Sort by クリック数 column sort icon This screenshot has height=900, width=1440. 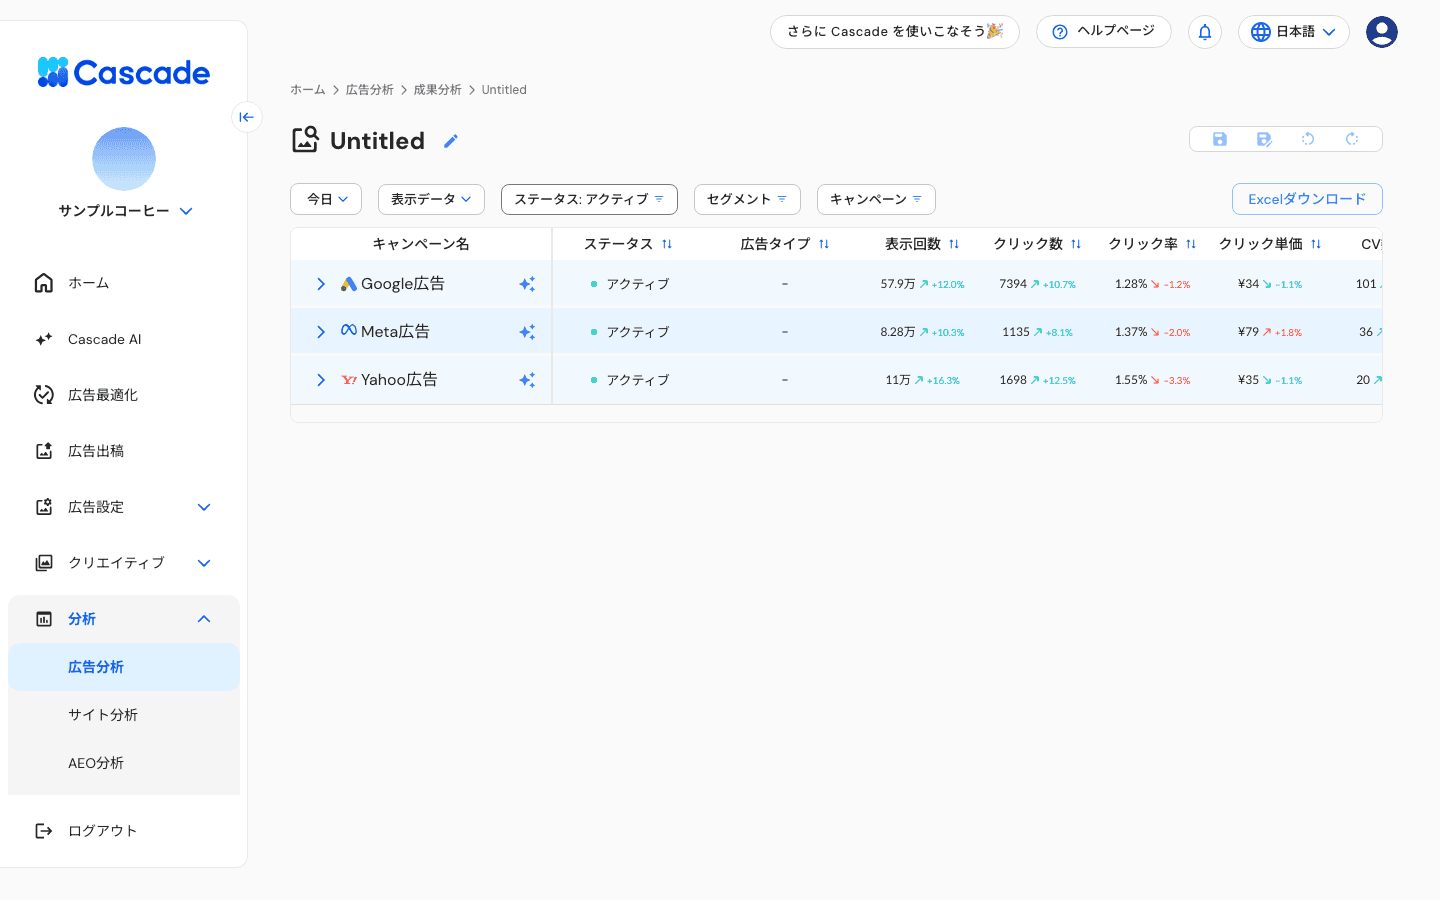(x=1076, y=244)
